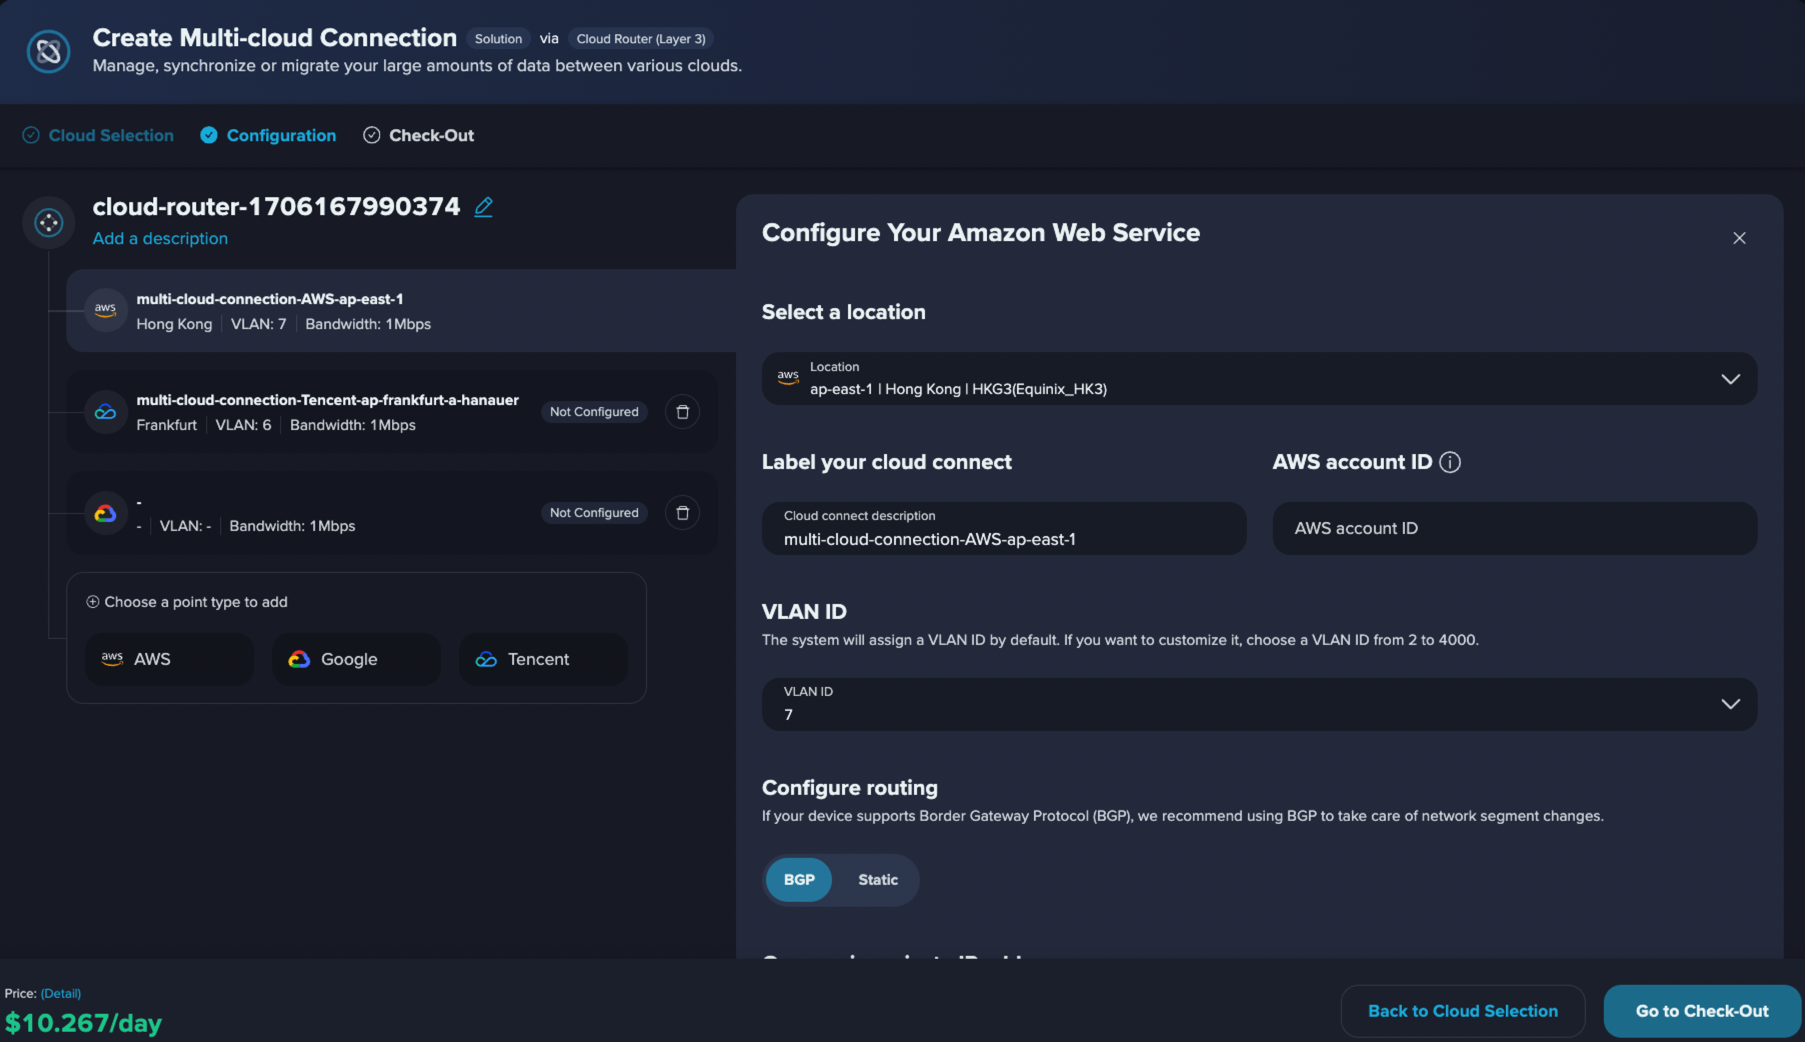Click Not Configured badge on Tencent row
This screenshot has width=1805, height=1042.
(594, 412)
